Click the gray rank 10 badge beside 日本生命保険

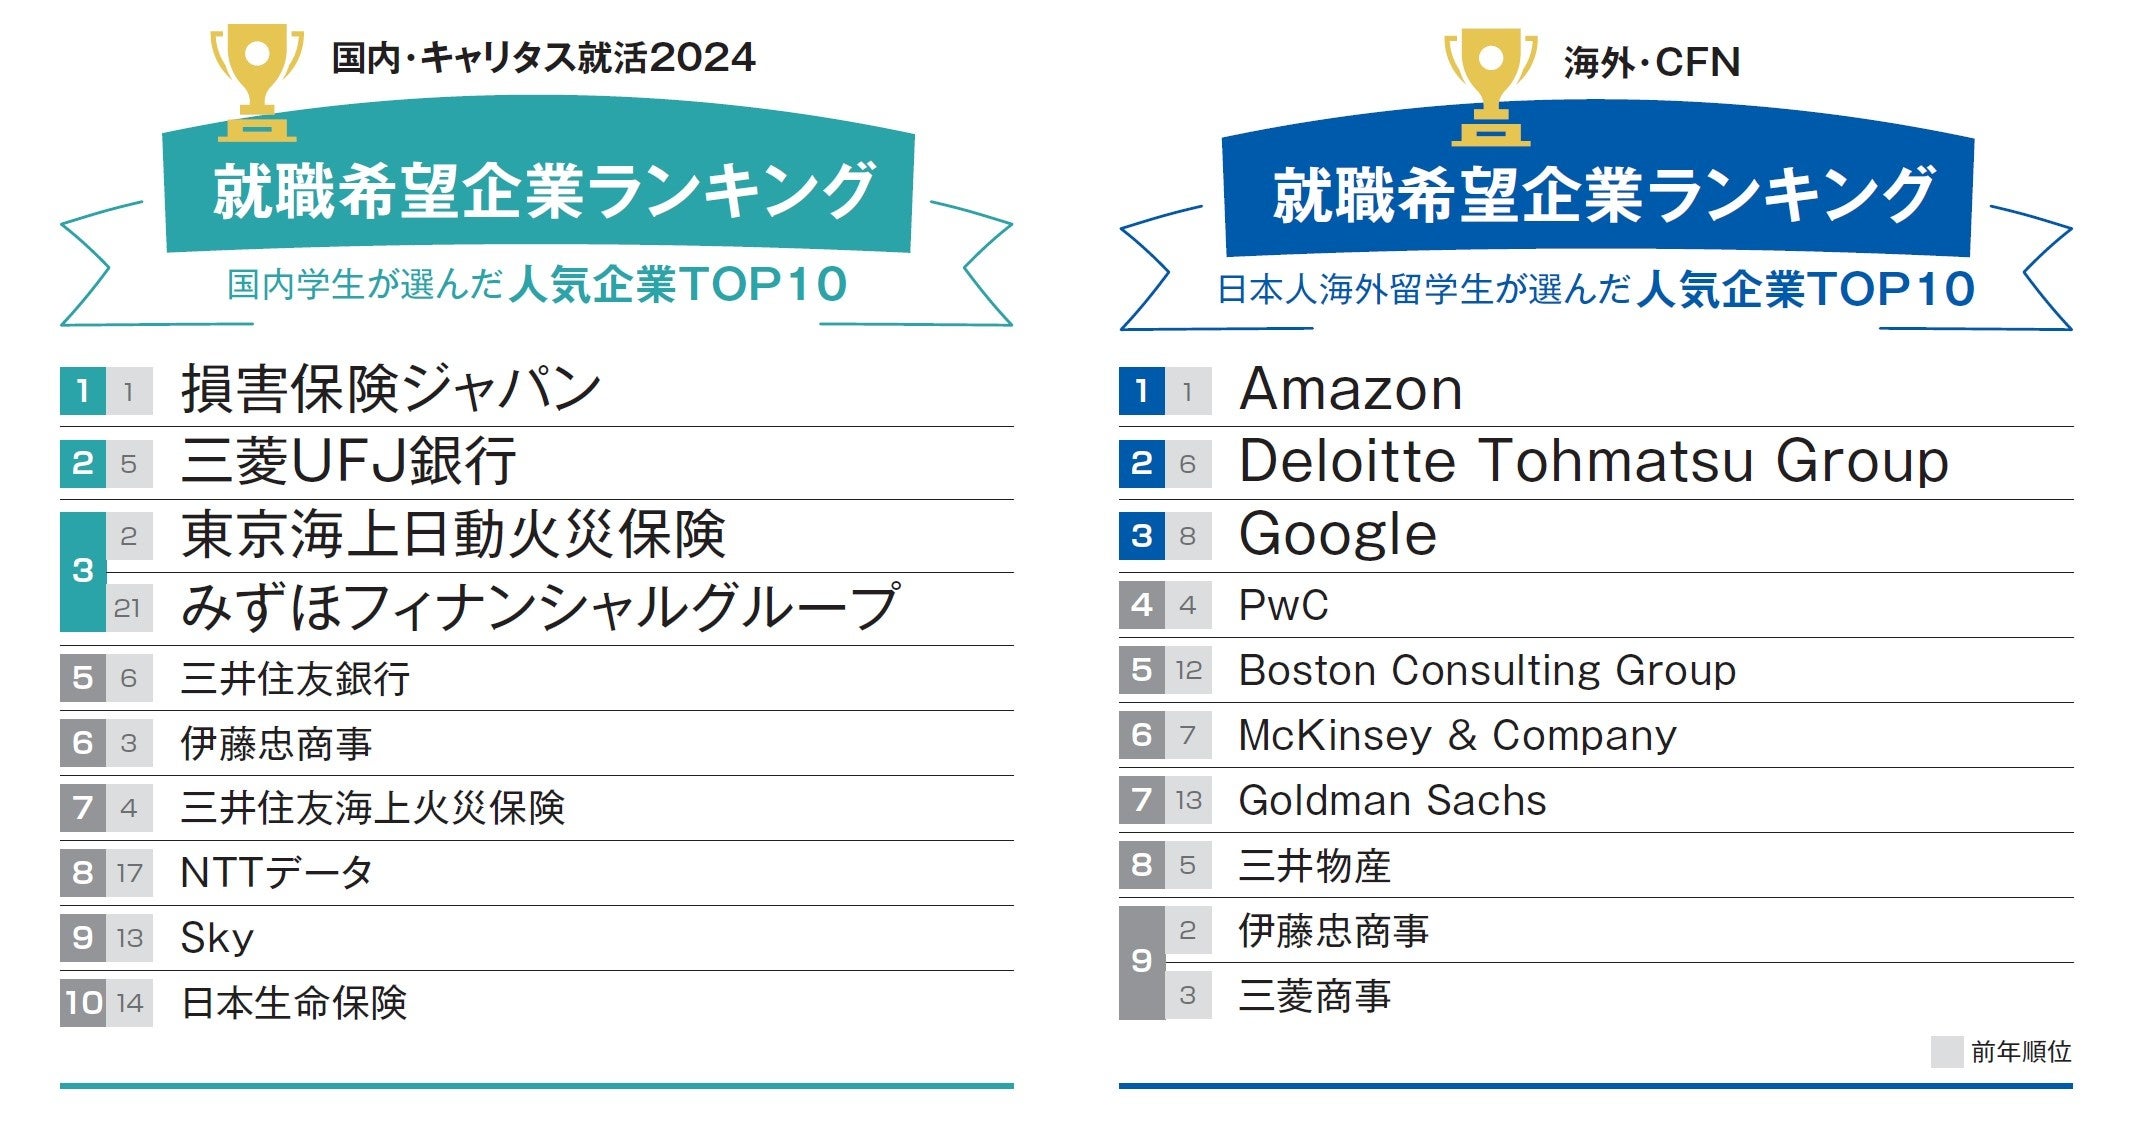(83, 1003)
